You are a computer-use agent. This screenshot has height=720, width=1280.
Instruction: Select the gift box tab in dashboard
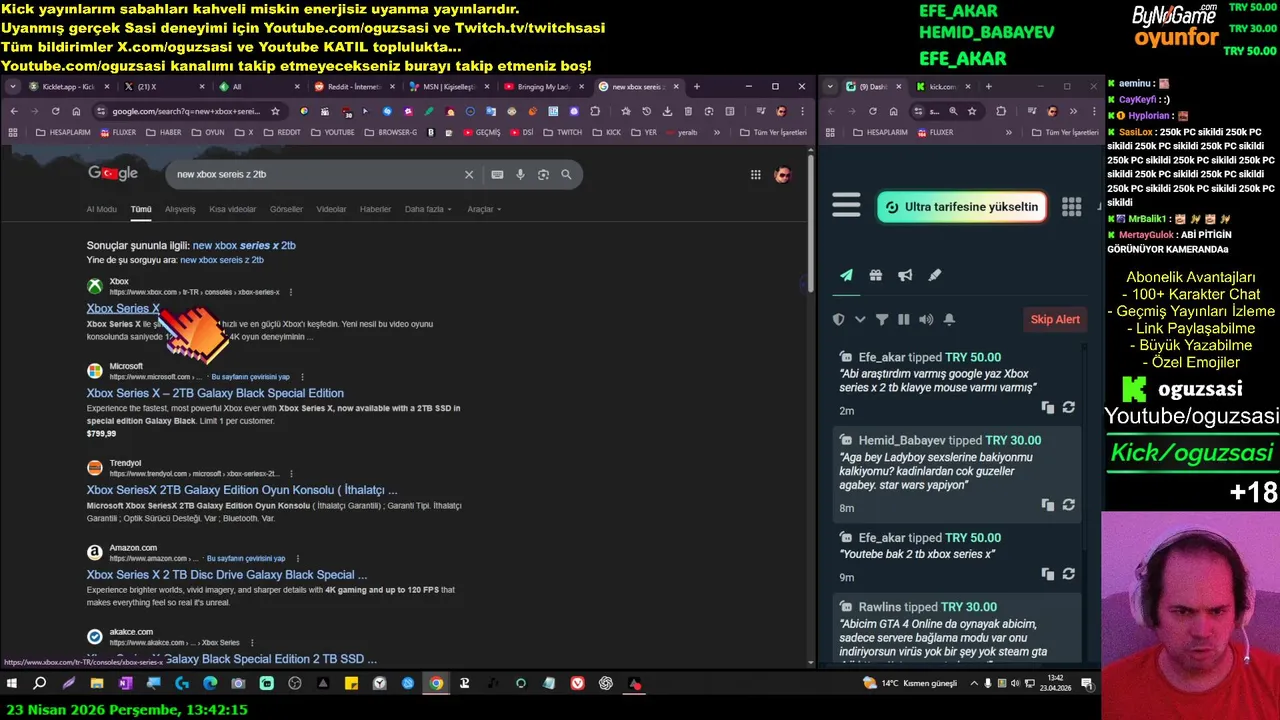pyautogui.click(x=876, y=275)
